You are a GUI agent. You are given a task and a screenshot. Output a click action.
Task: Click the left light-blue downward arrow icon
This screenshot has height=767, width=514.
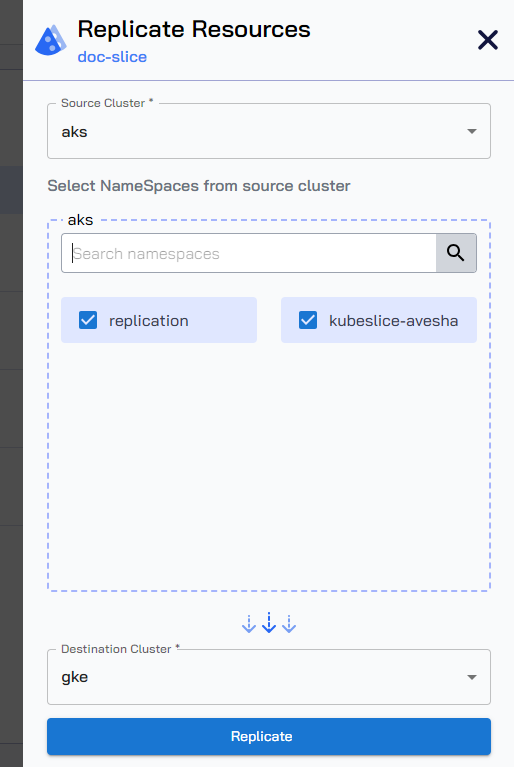(249, 624)
